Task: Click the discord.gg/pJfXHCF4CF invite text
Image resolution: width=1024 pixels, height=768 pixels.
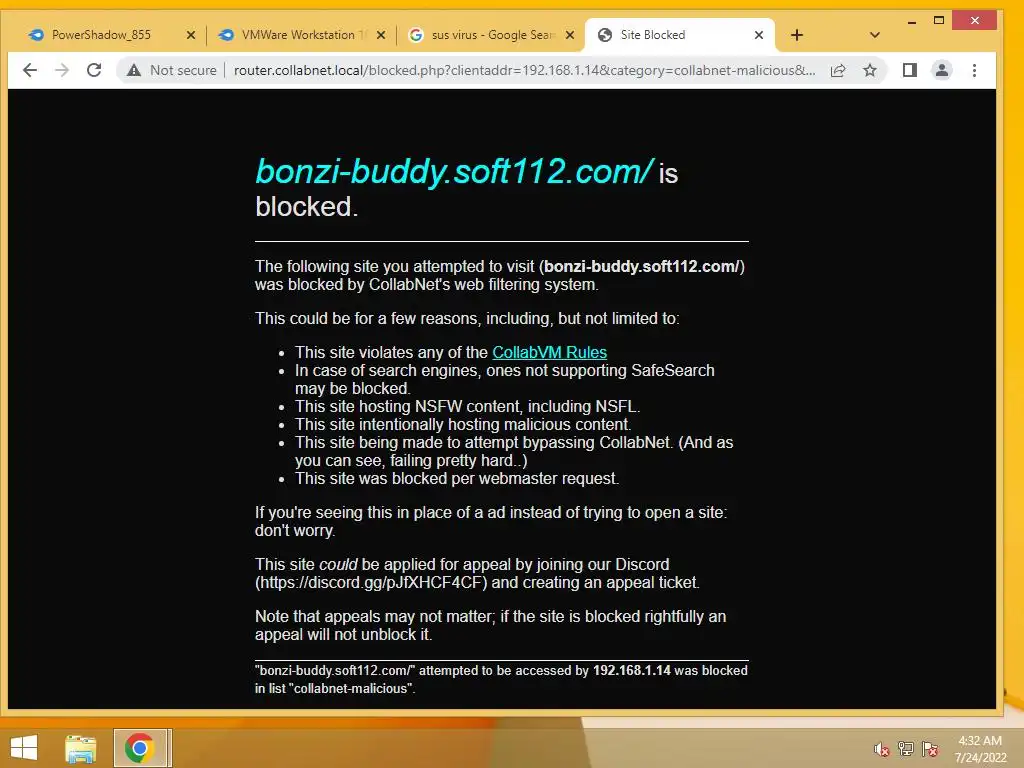Action: [x=371, y=583]
